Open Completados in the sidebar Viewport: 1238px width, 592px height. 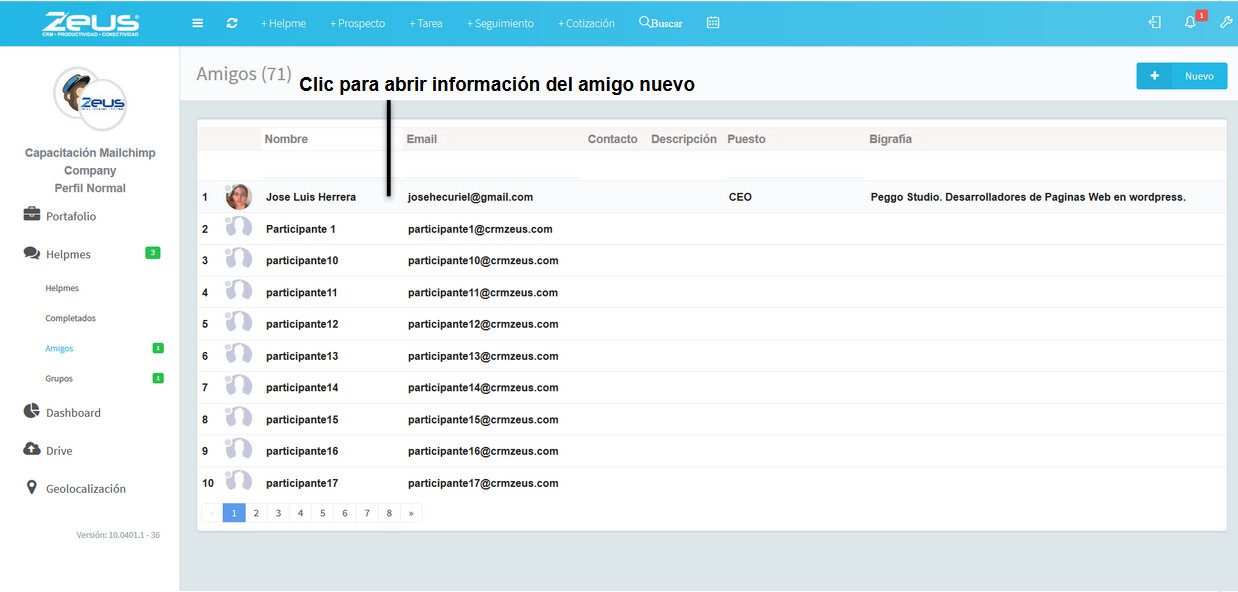[x=70, y=318]
